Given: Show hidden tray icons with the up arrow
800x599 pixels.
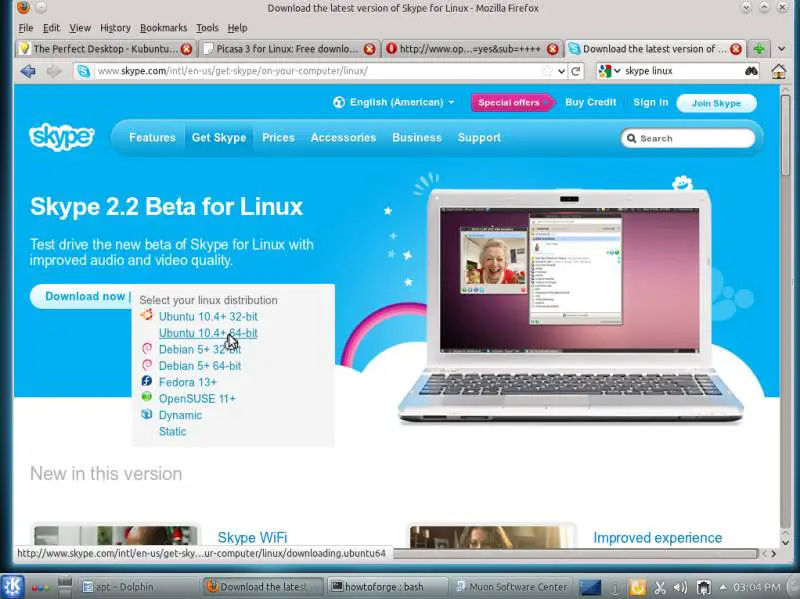Looking at the screenshot, I should click(723, 587).
